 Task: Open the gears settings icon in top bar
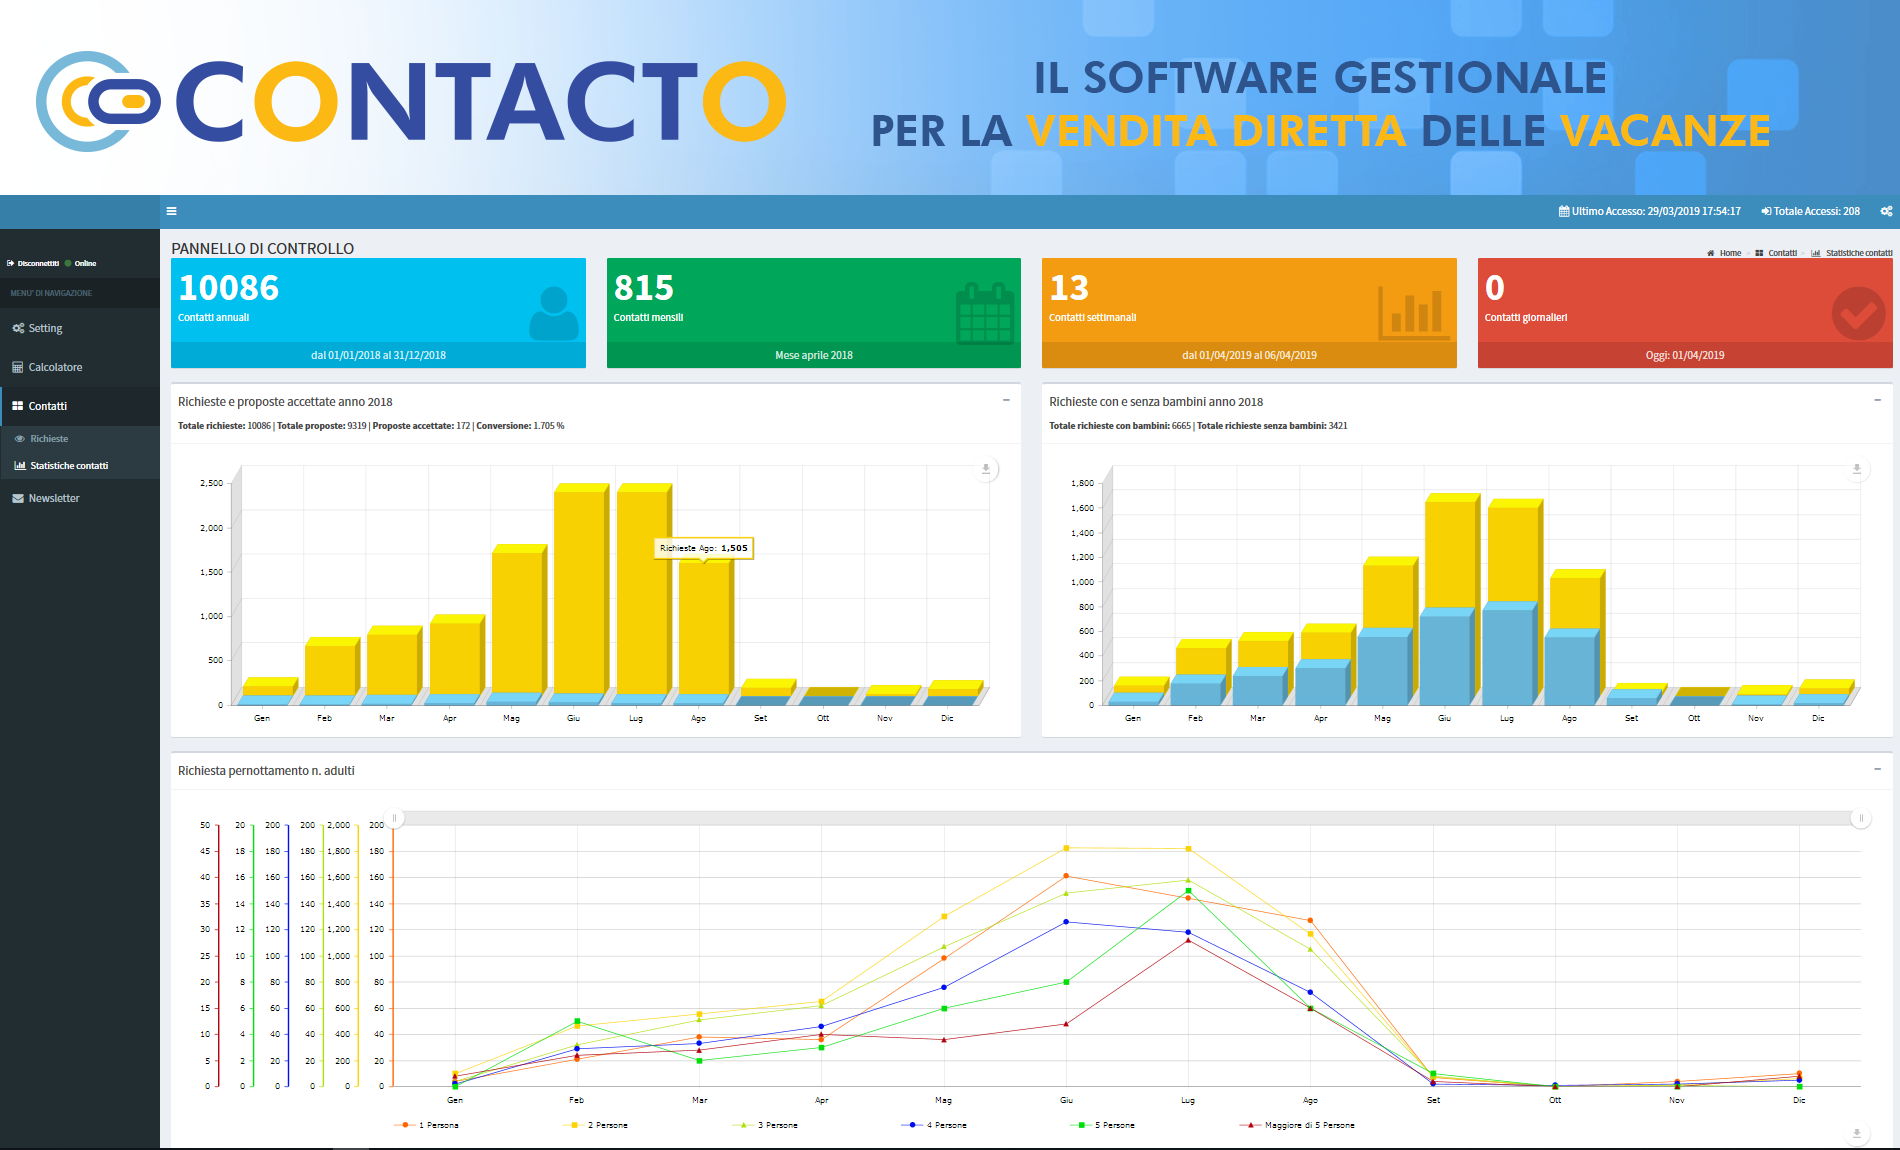click(1886, 211)
